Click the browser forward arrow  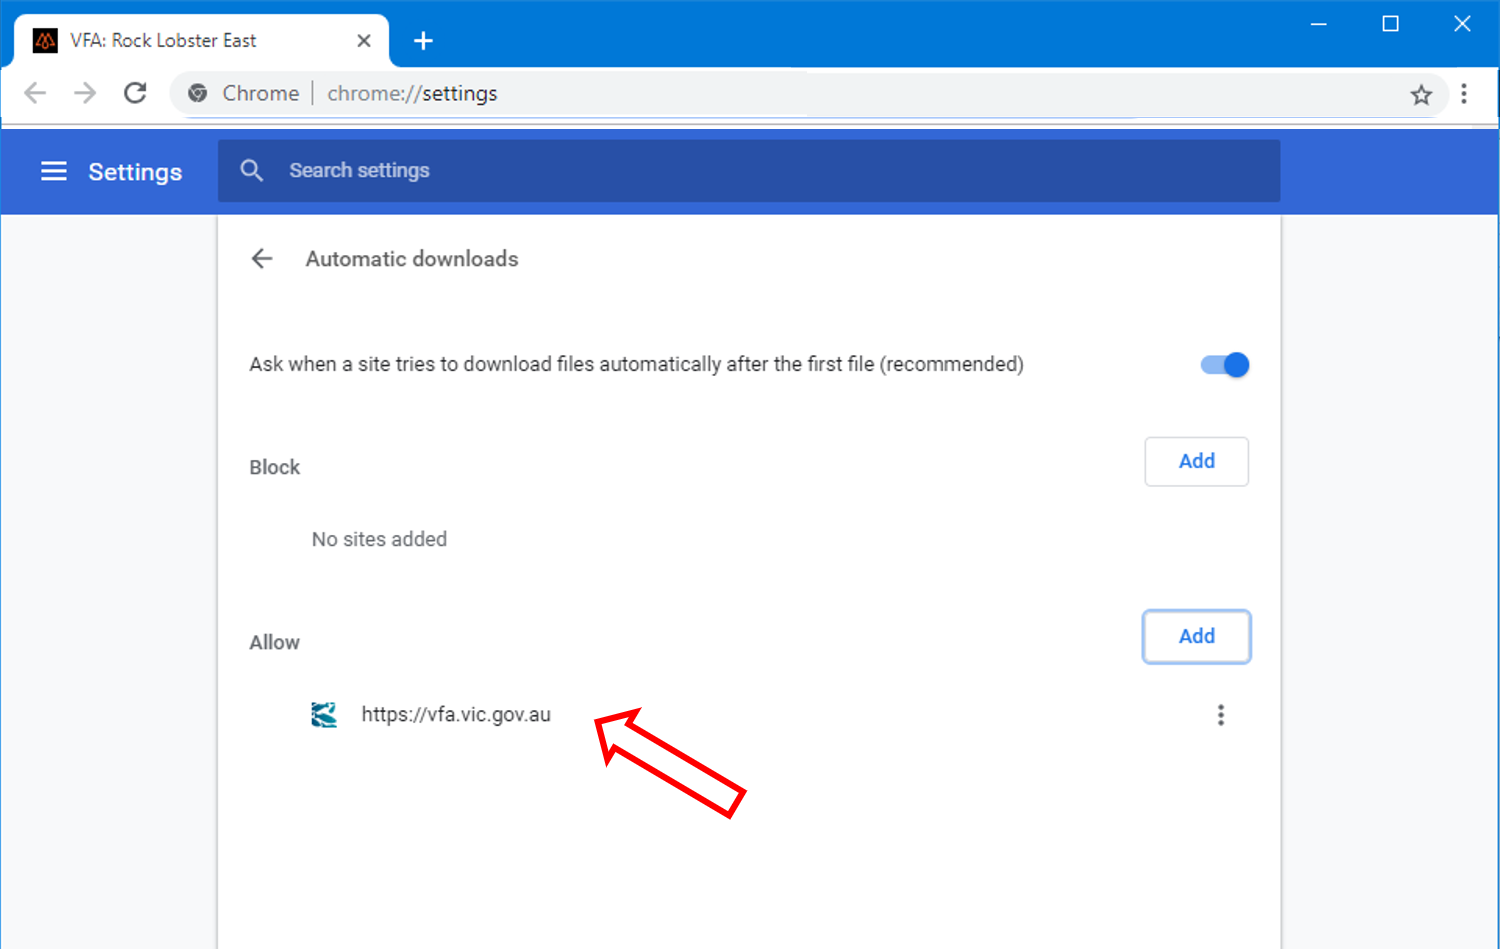pos(85,93)
